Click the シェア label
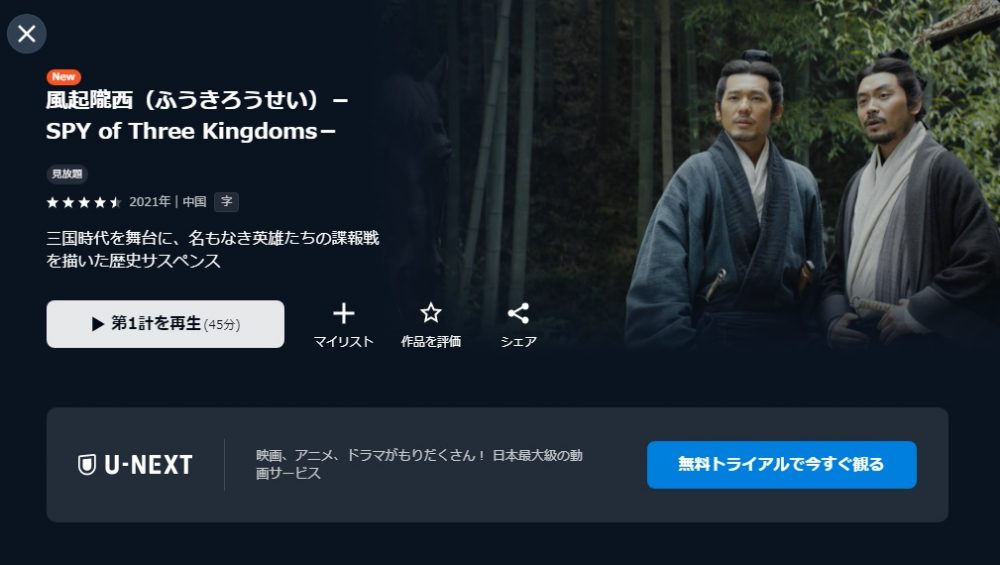1000x565 pixels. [518, 342]
